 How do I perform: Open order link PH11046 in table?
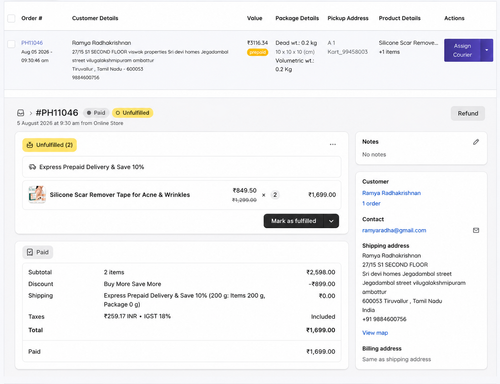32,43
